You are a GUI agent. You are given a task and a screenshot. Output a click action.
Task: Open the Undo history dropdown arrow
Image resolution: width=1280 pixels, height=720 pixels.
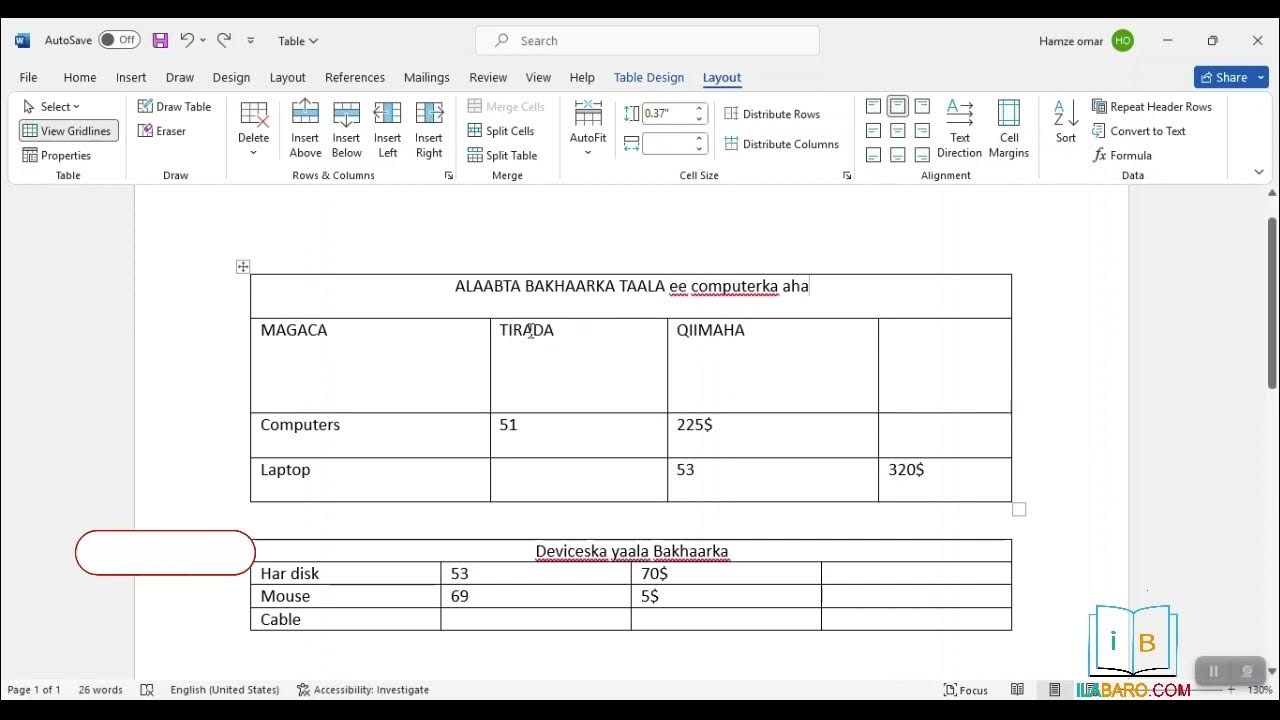point(203,41)
